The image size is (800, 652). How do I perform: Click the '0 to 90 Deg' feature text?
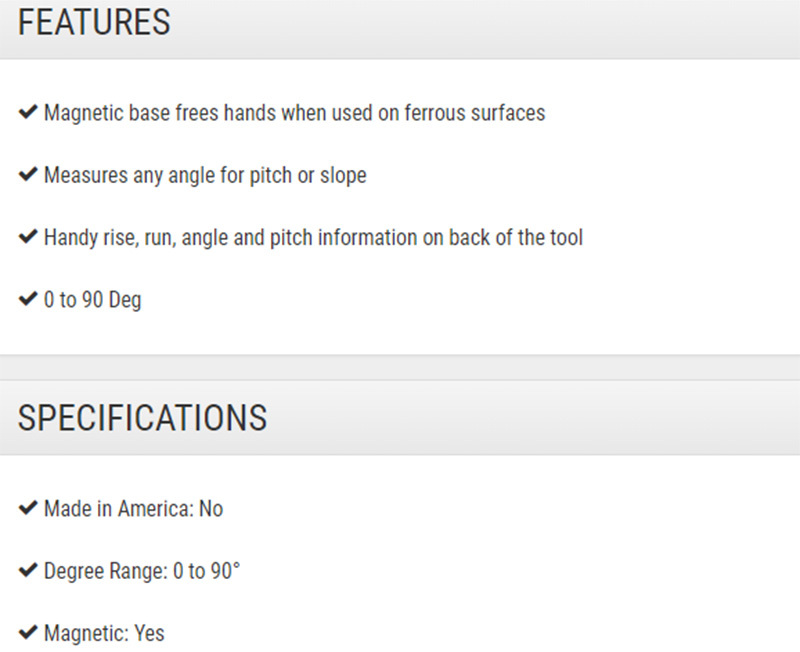click(x=92, y=300)
